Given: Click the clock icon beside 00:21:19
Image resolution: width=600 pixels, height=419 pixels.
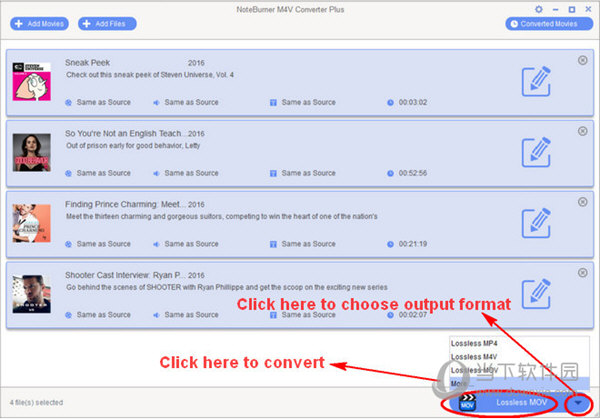Looking at the screenshot, I should click(390, 244).
